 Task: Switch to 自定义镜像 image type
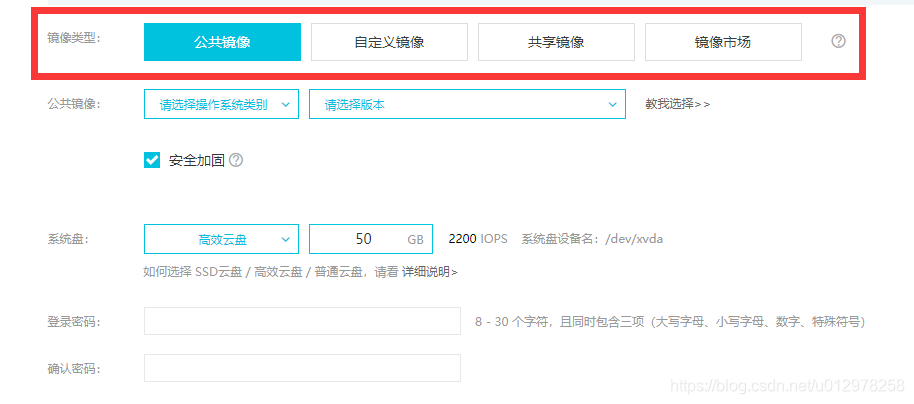389,42
